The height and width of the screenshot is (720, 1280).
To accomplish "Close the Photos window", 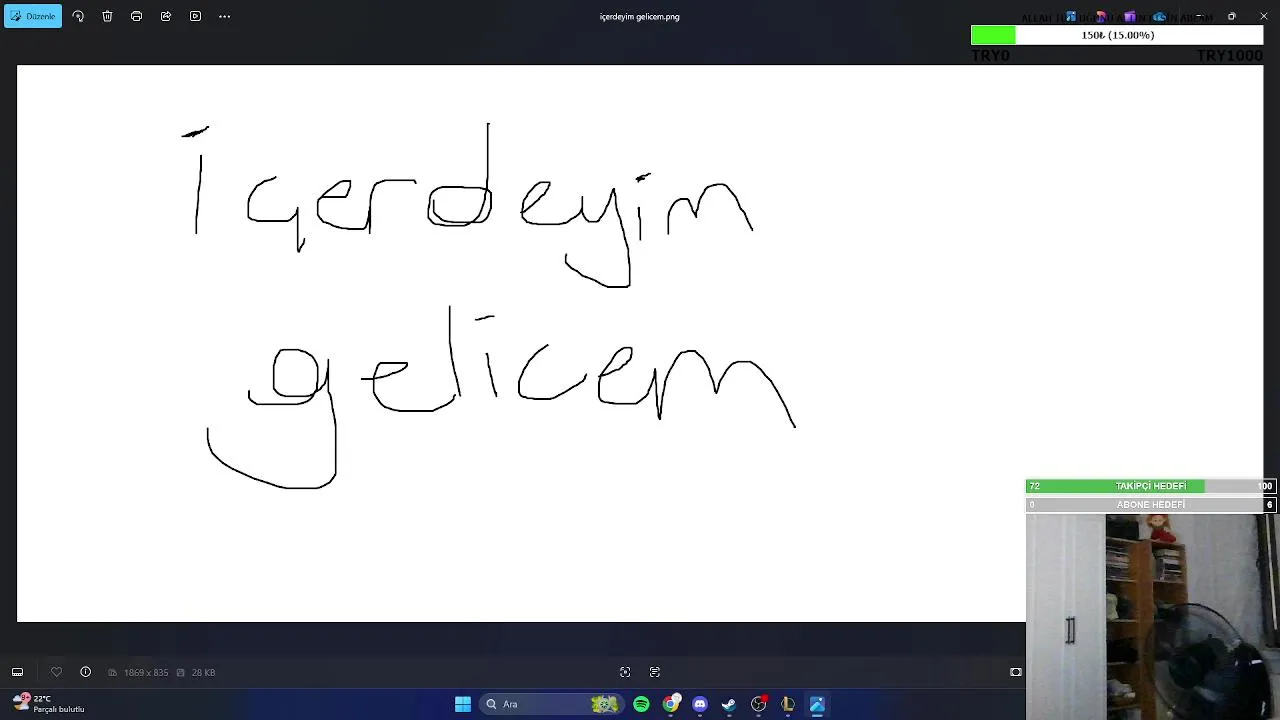I will [1263, 17].
